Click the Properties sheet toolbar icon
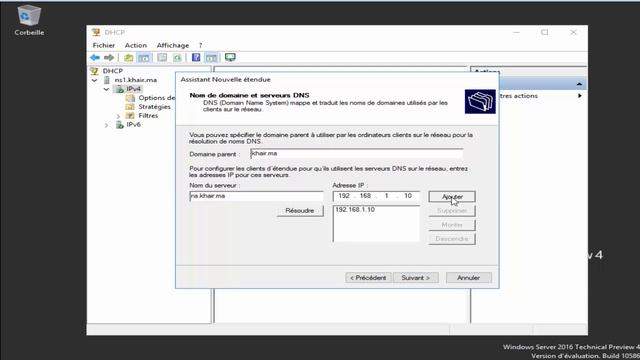The height and width of the screenshot is (360, 640). (x=162, y=58)
